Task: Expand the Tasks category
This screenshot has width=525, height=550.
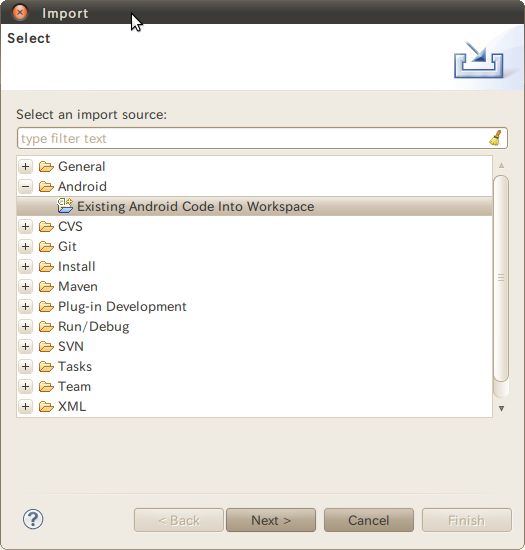Action: 25,366
